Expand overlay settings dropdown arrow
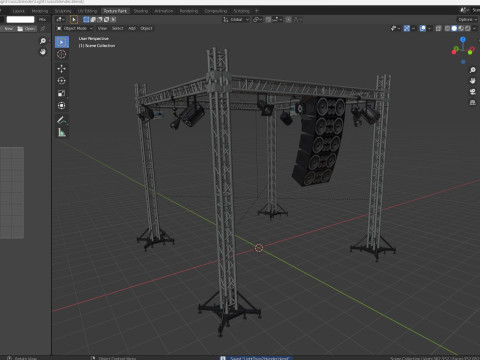Viewport: 480px width, 360px height. [x=429, y=28]
